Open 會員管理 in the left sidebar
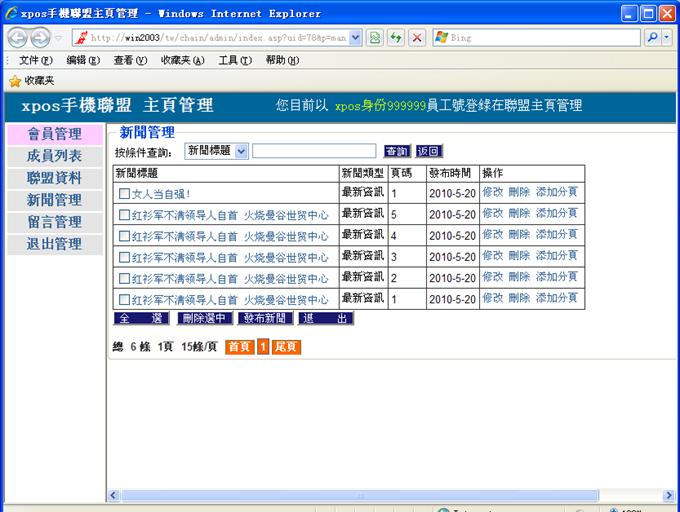 click(x=54, y=134)
